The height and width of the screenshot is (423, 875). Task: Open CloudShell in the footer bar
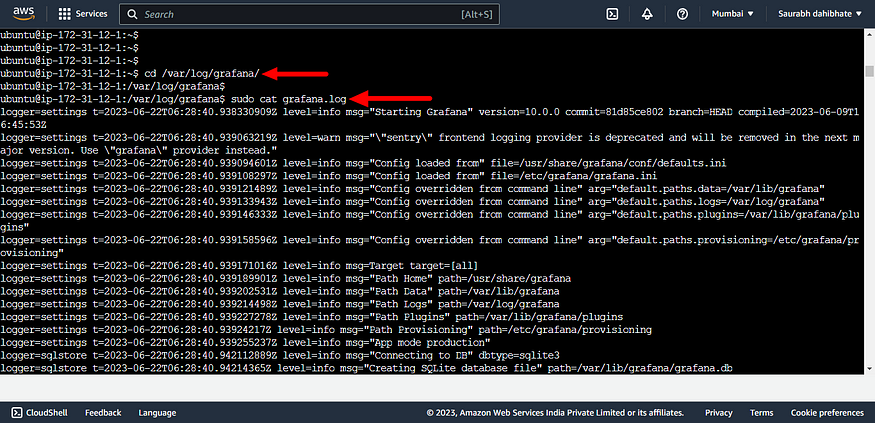click(x=40, y=413)
